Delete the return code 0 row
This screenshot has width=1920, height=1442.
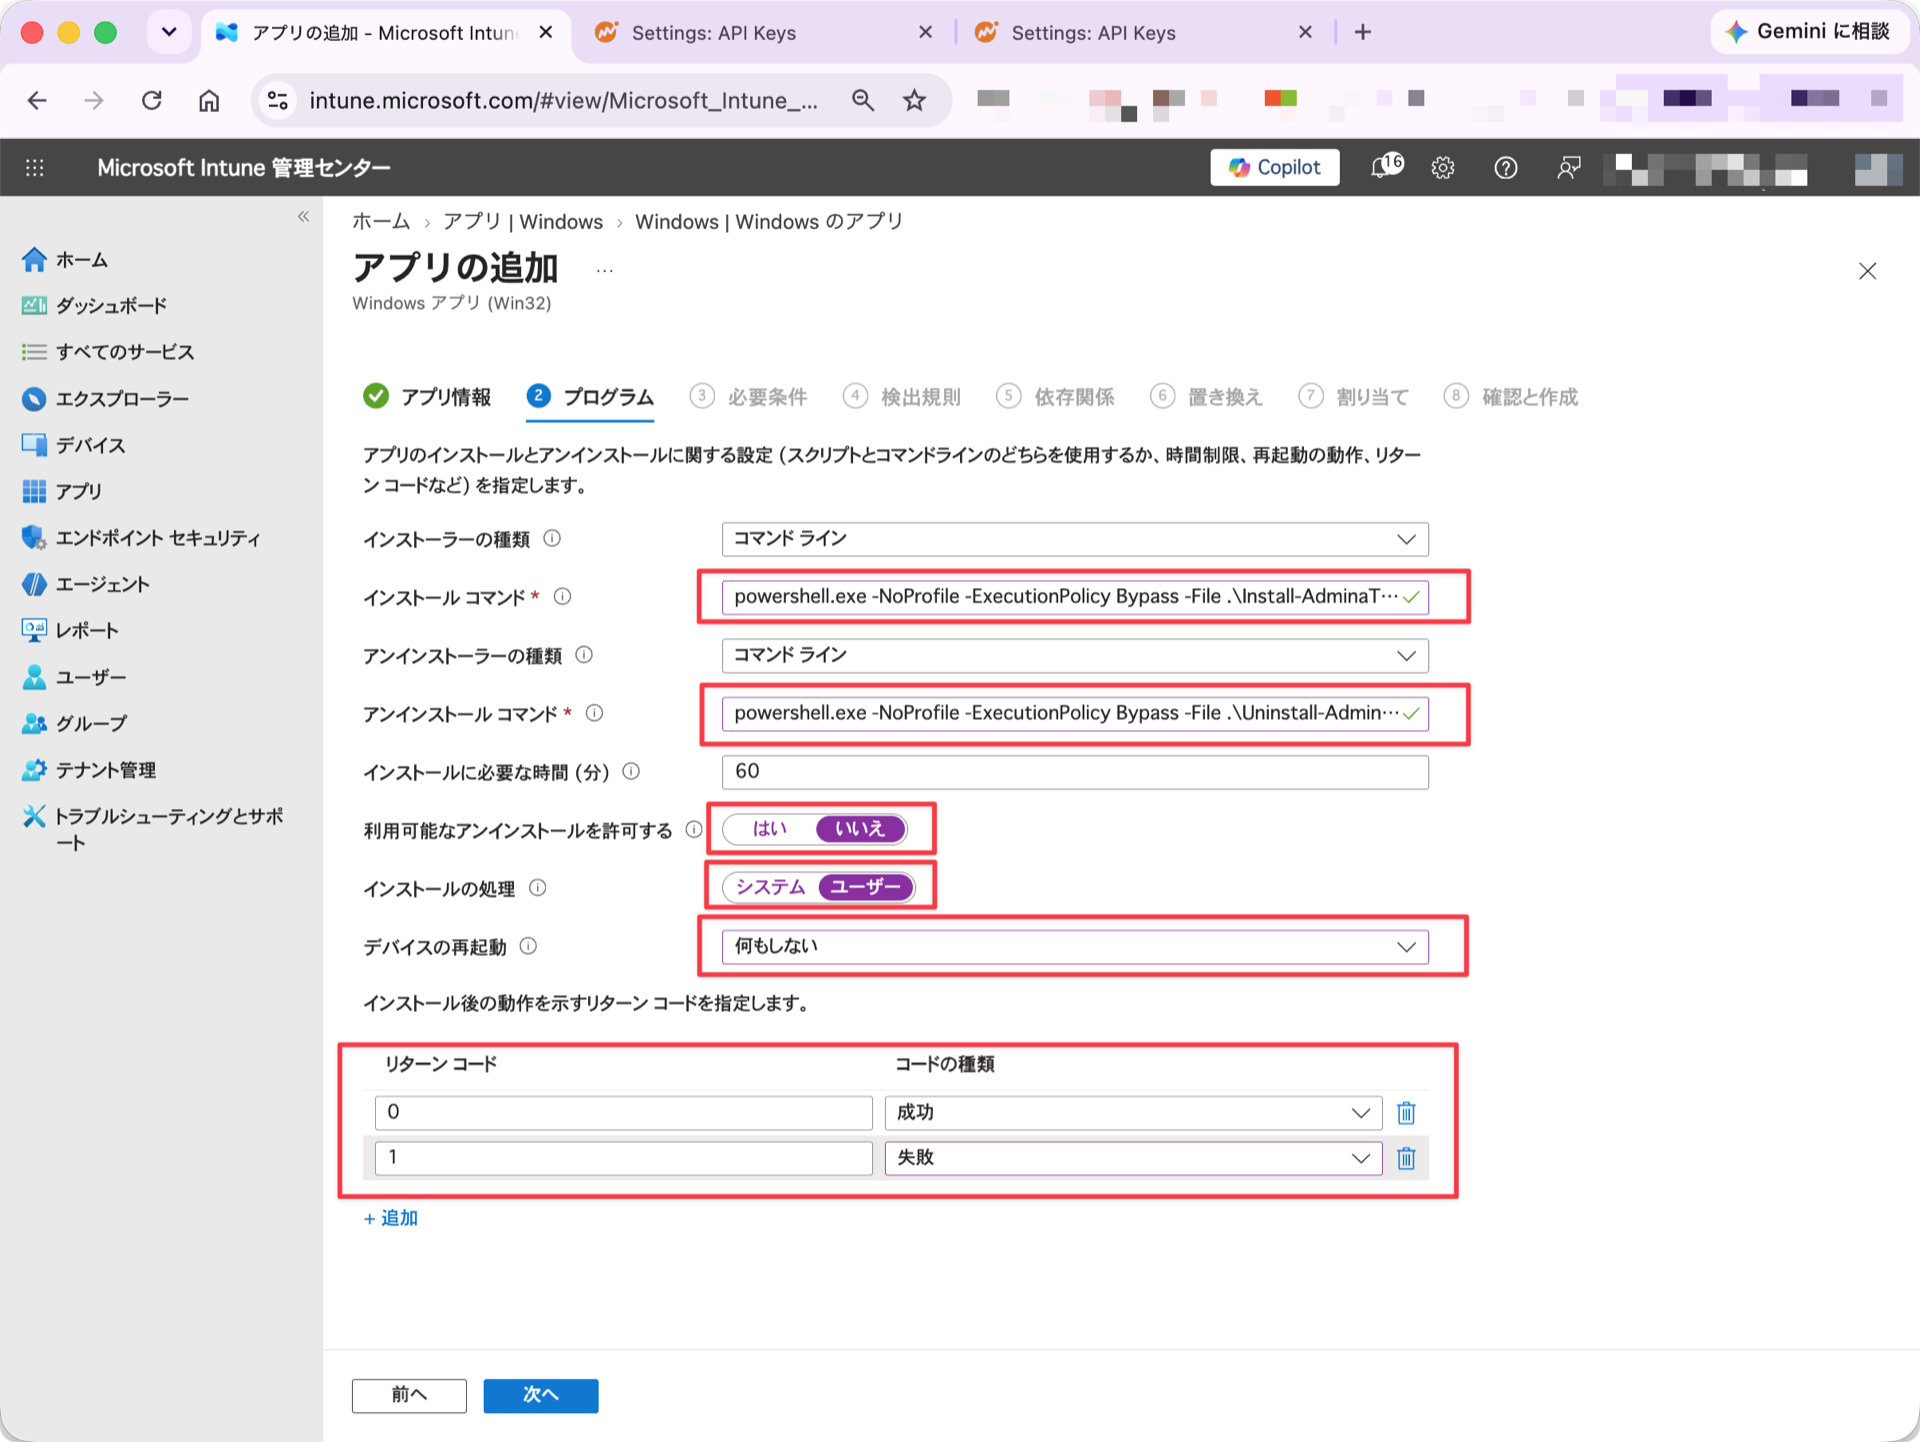(1406, 1113)
